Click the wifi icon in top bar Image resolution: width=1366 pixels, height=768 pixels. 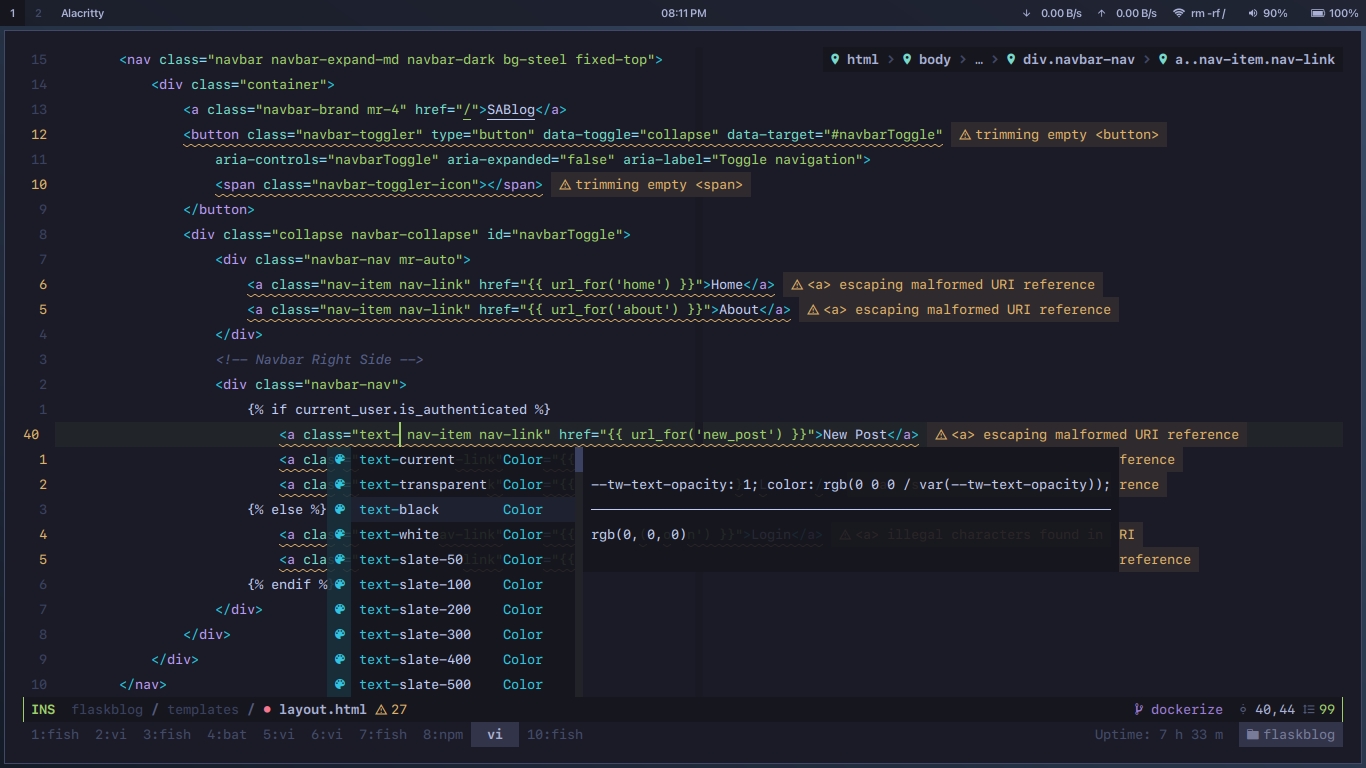pos(1179,13)
